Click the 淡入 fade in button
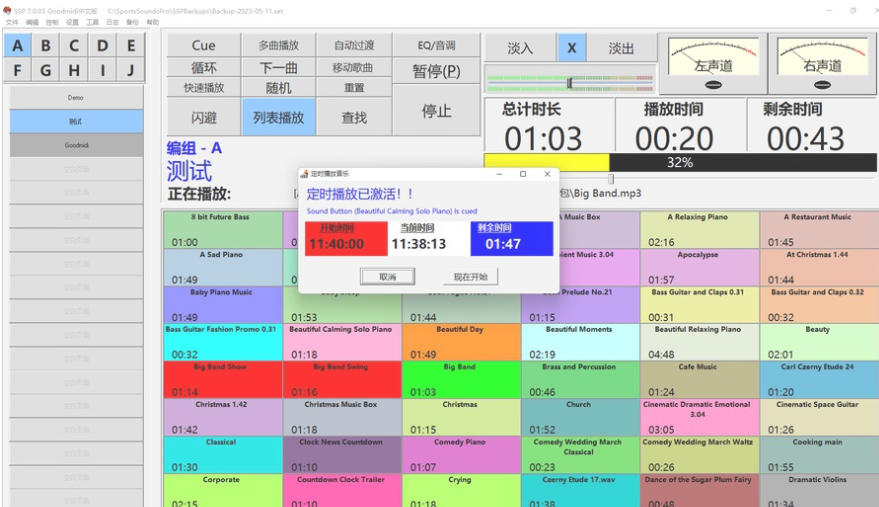Image resolution: width=879 pixels, height=507 pixels. point(520,48)
